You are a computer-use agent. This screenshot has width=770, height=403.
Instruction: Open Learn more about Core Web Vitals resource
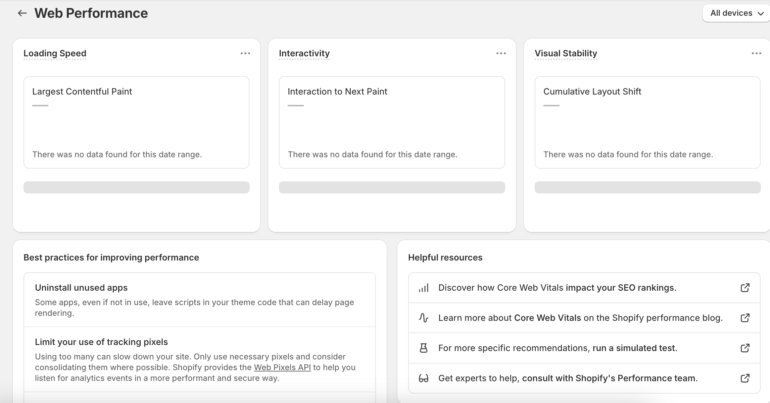click(580, 318)
